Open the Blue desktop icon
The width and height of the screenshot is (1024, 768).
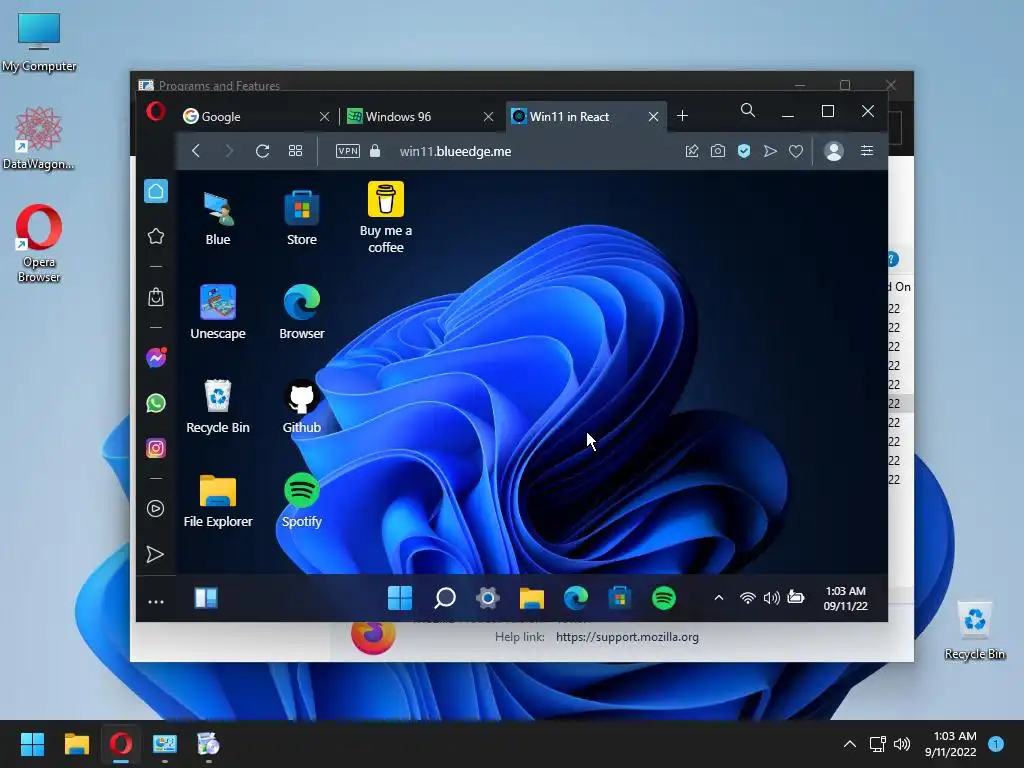tap(217, 219)
